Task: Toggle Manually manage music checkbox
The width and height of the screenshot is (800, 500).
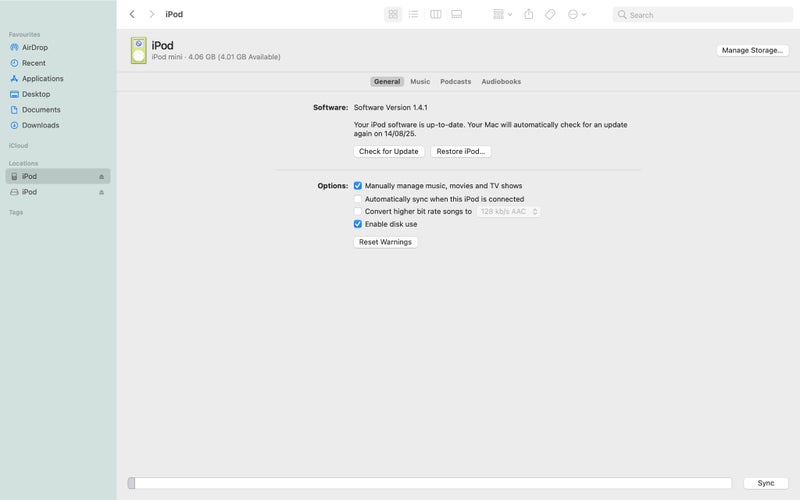Action: (358, 186)
